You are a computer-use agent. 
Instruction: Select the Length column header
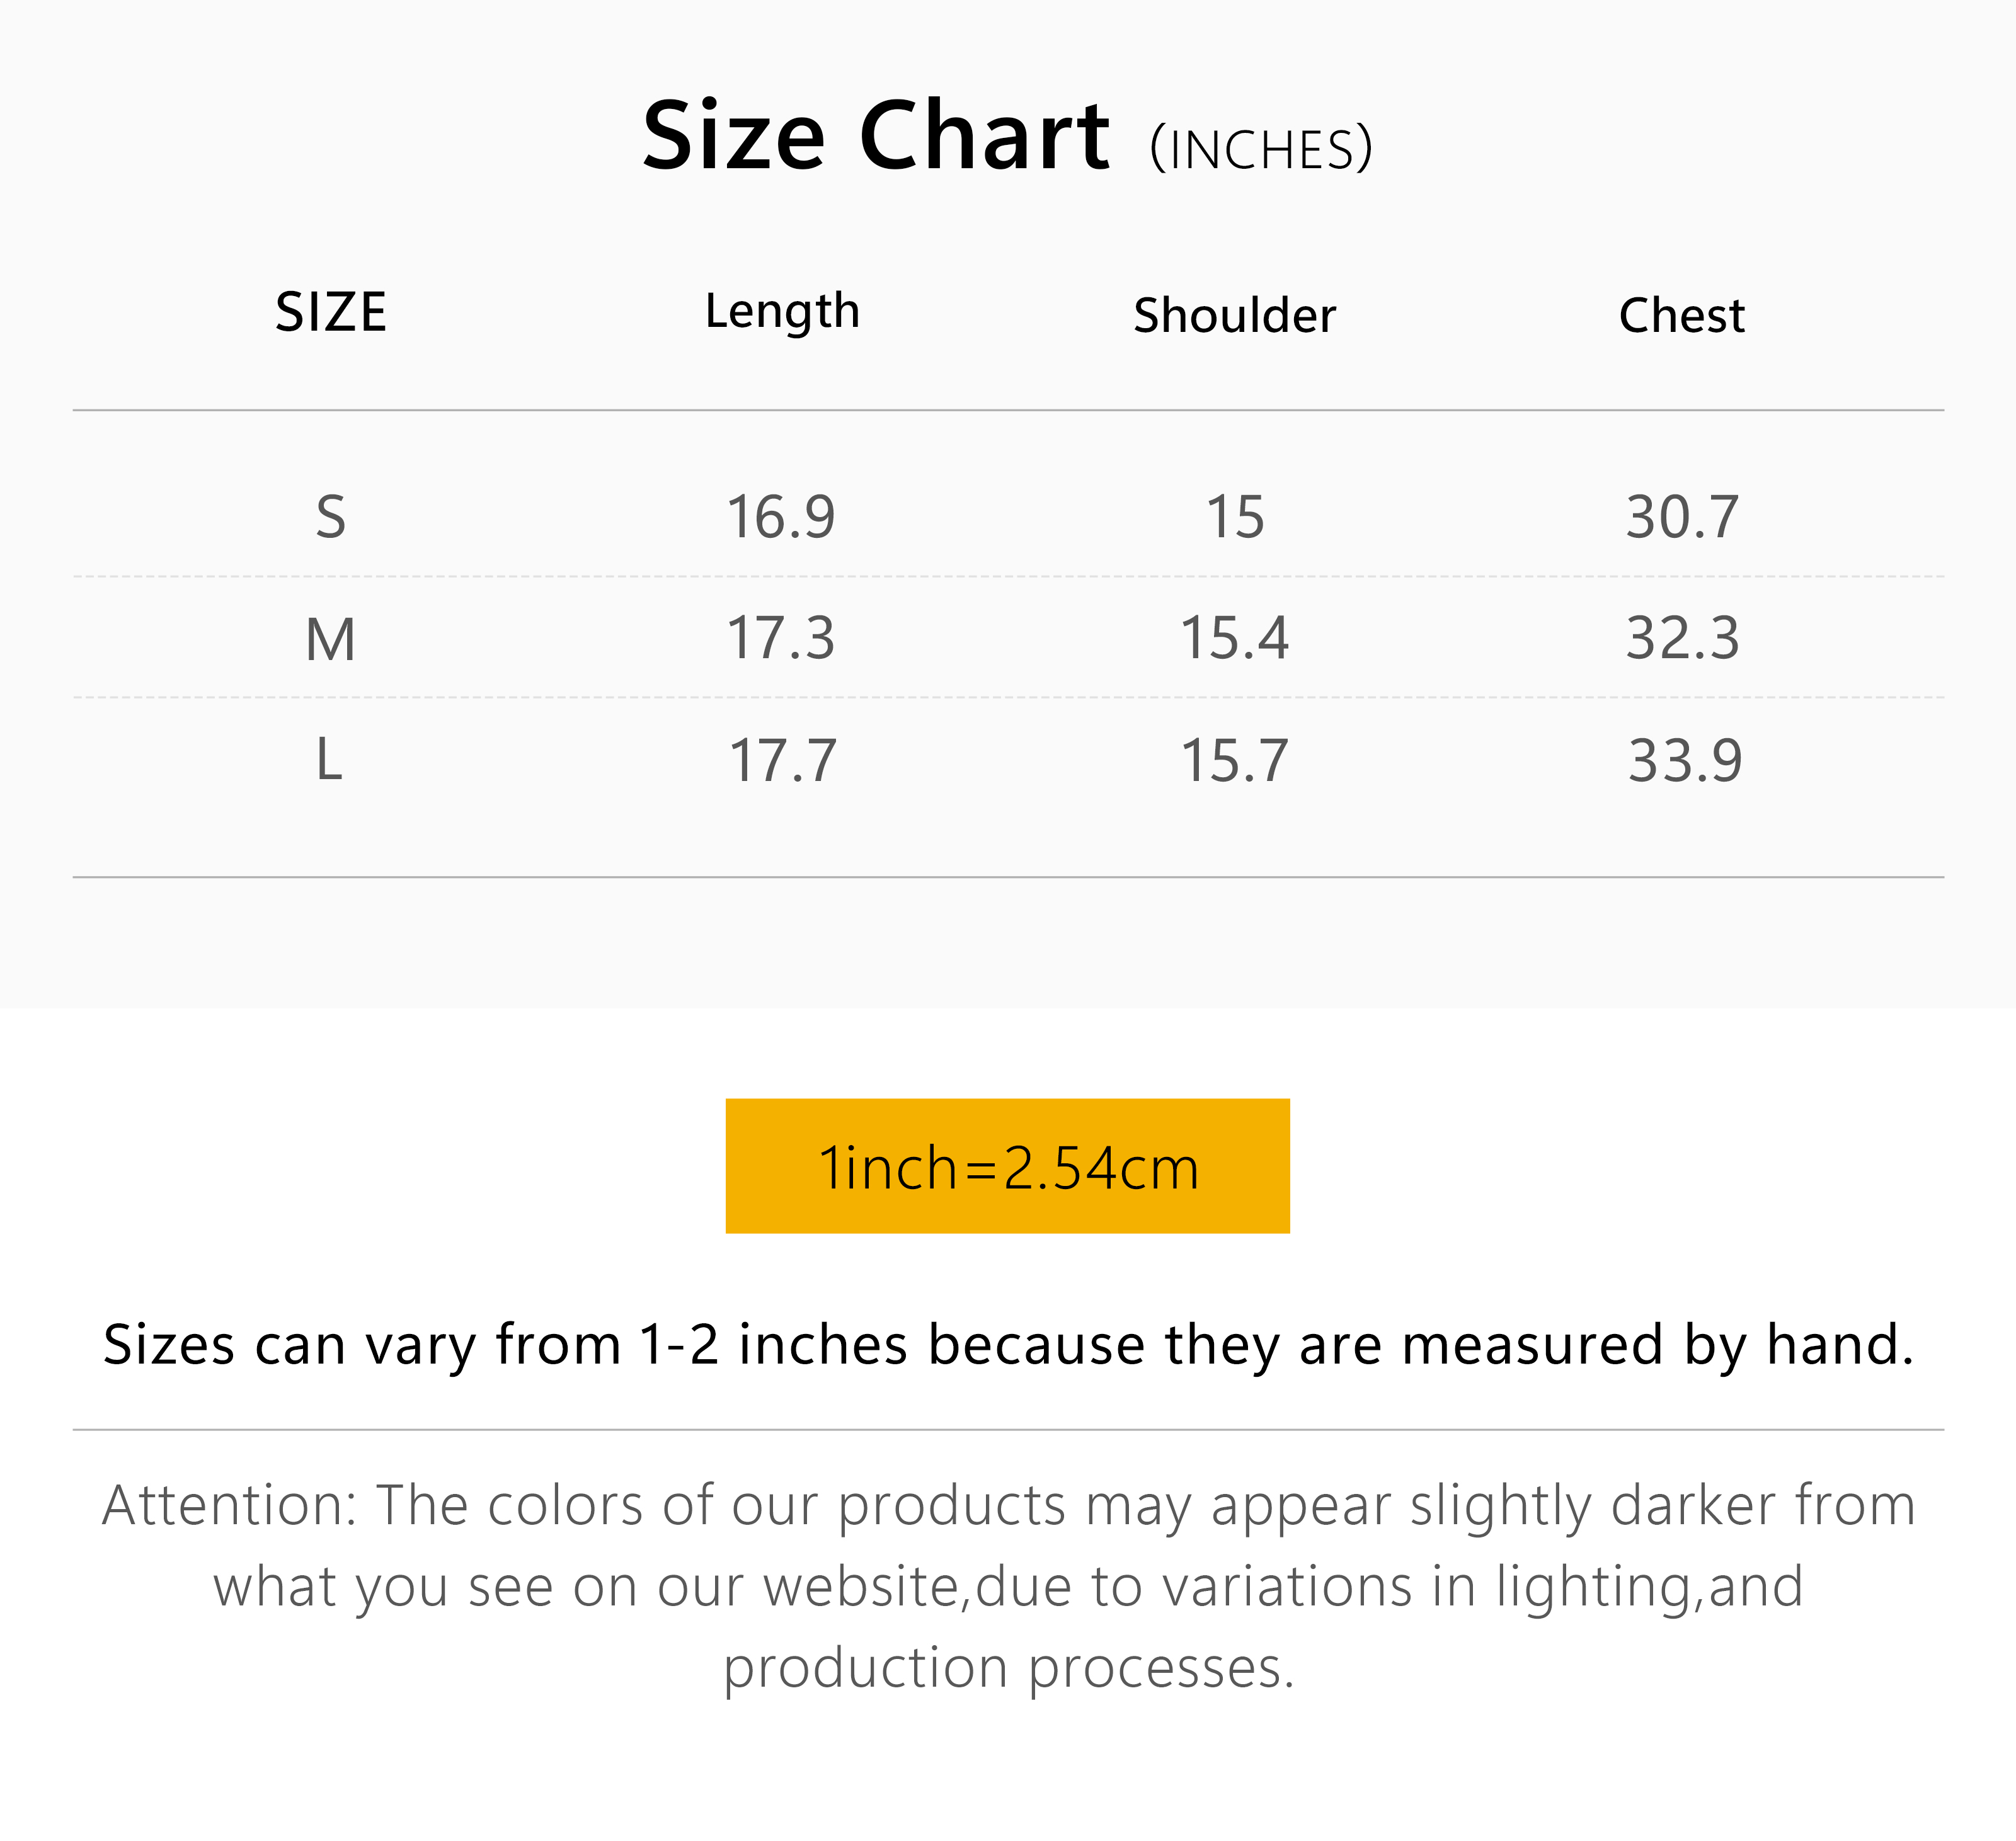pyautogui.click(x=782, y=312)
